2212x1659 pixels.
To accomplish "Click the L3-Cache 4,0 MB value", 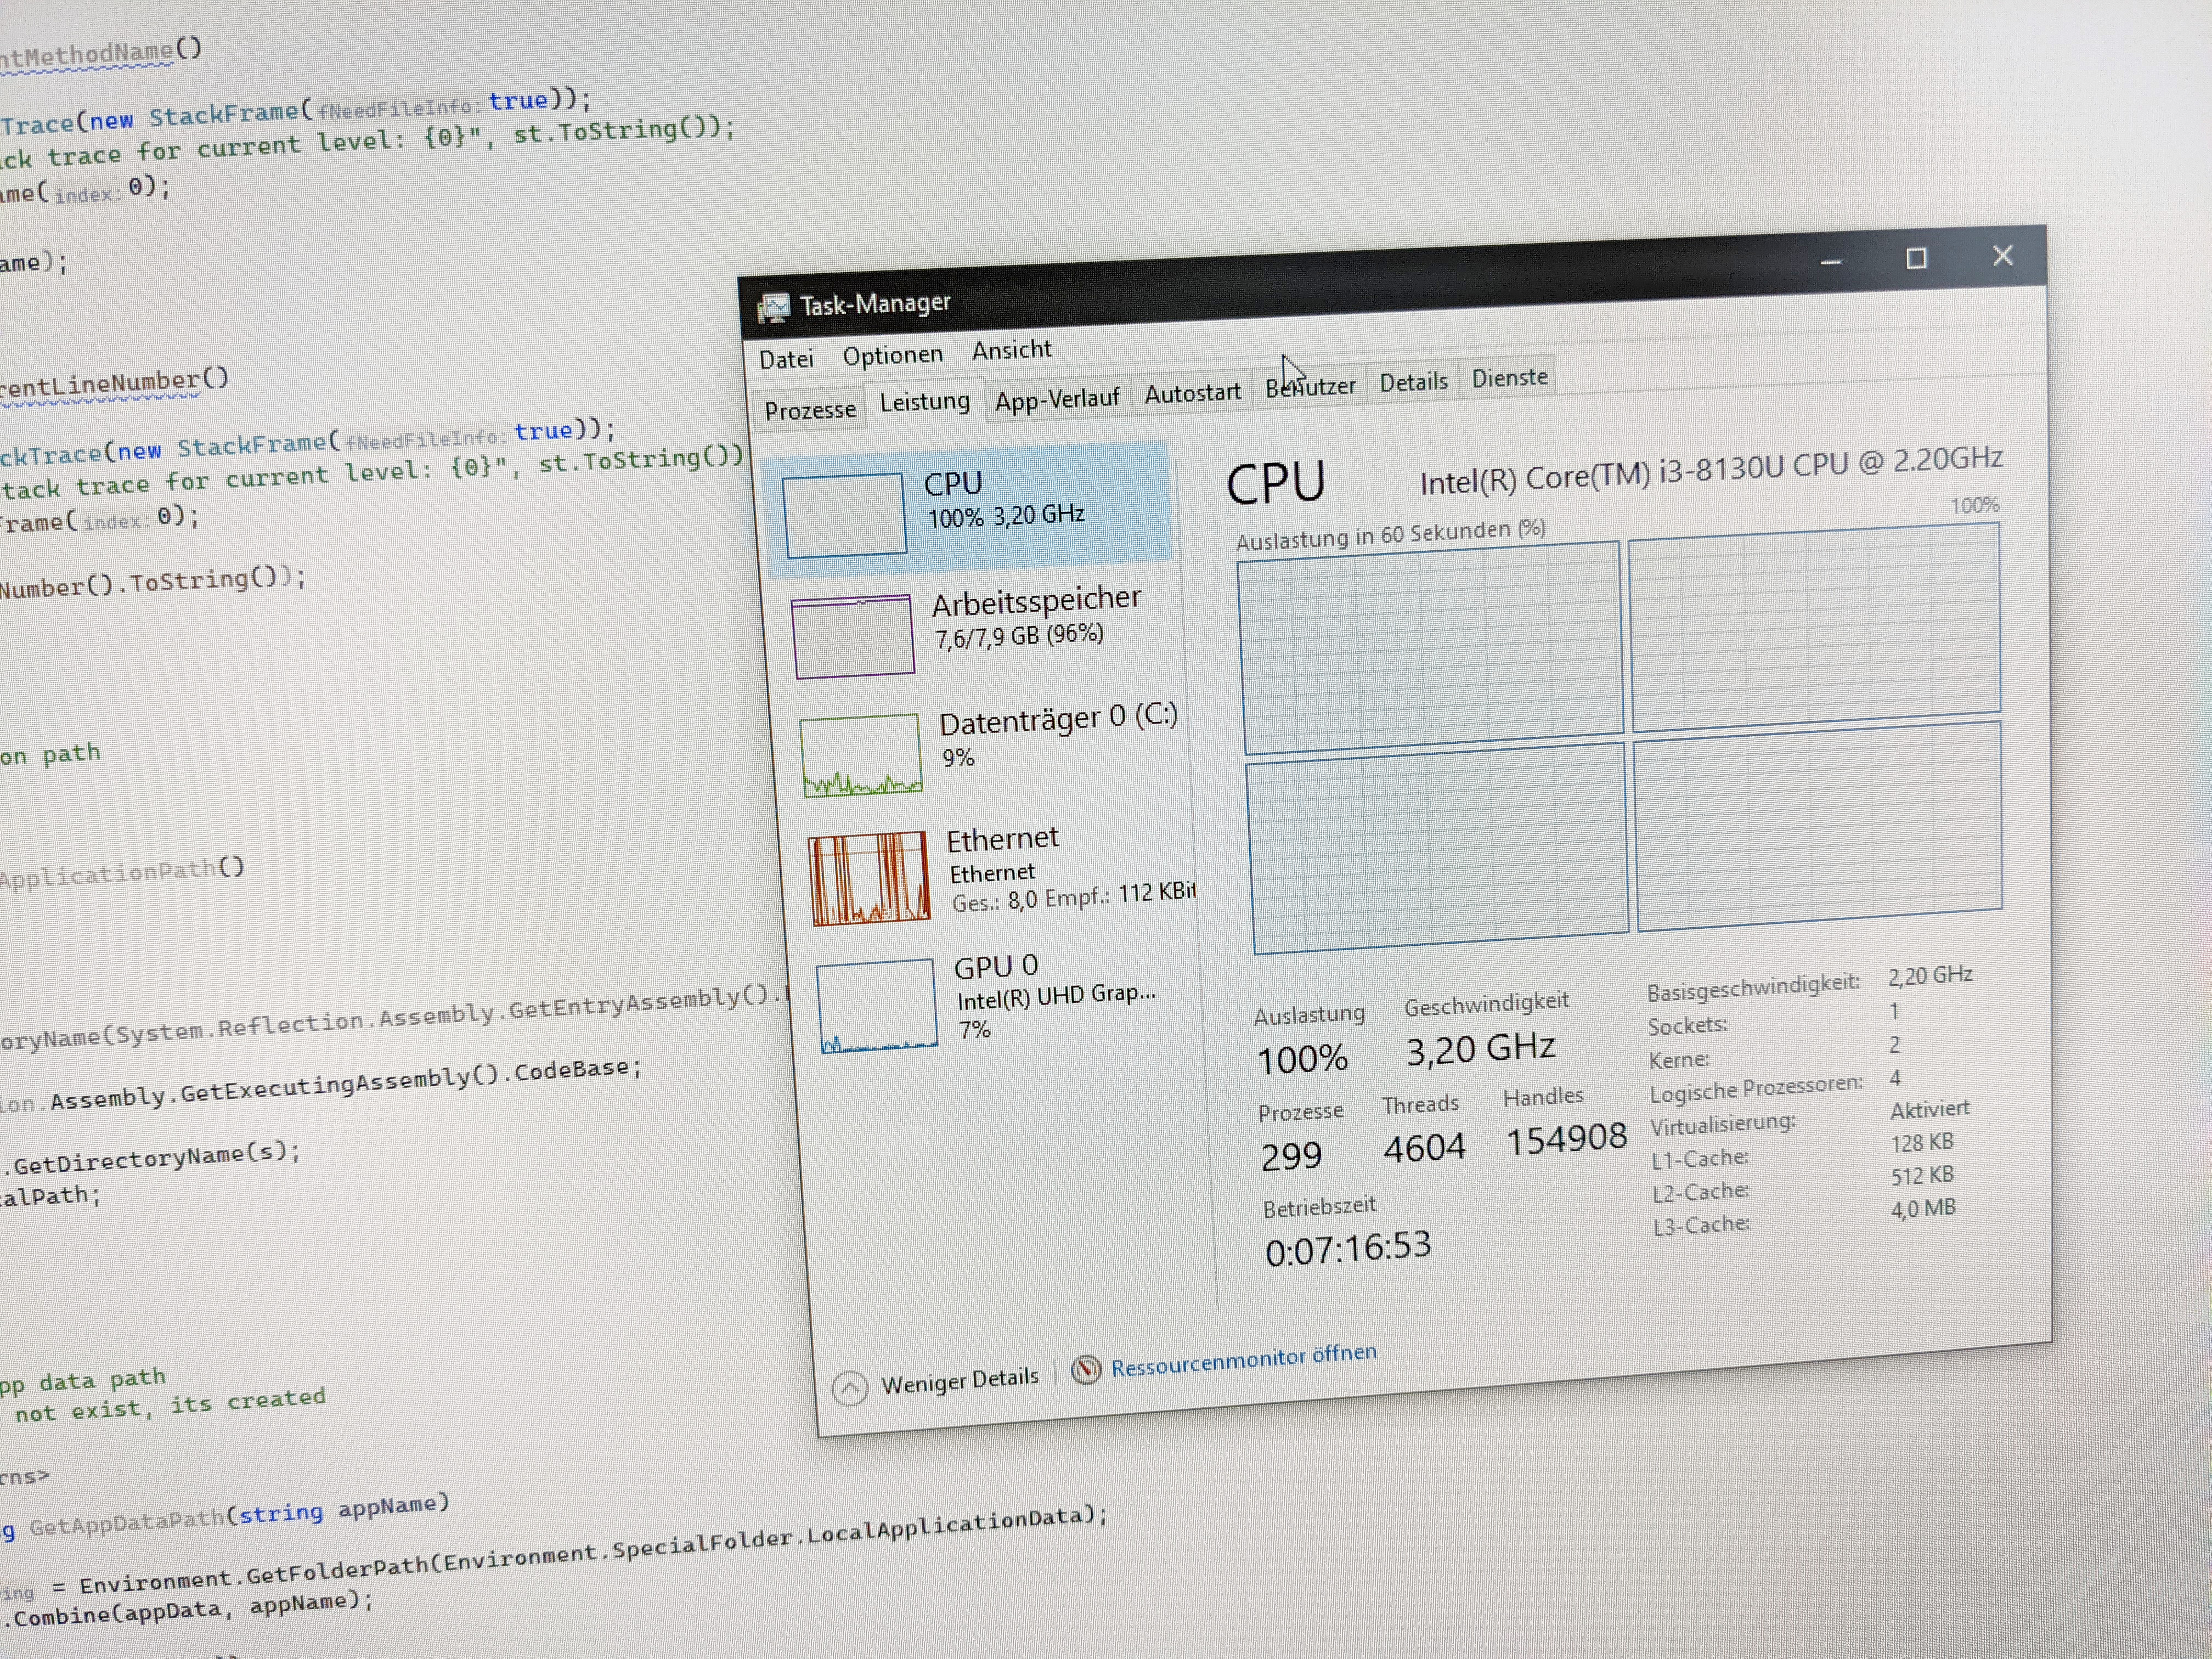I will click(x=1922, y=1209).
